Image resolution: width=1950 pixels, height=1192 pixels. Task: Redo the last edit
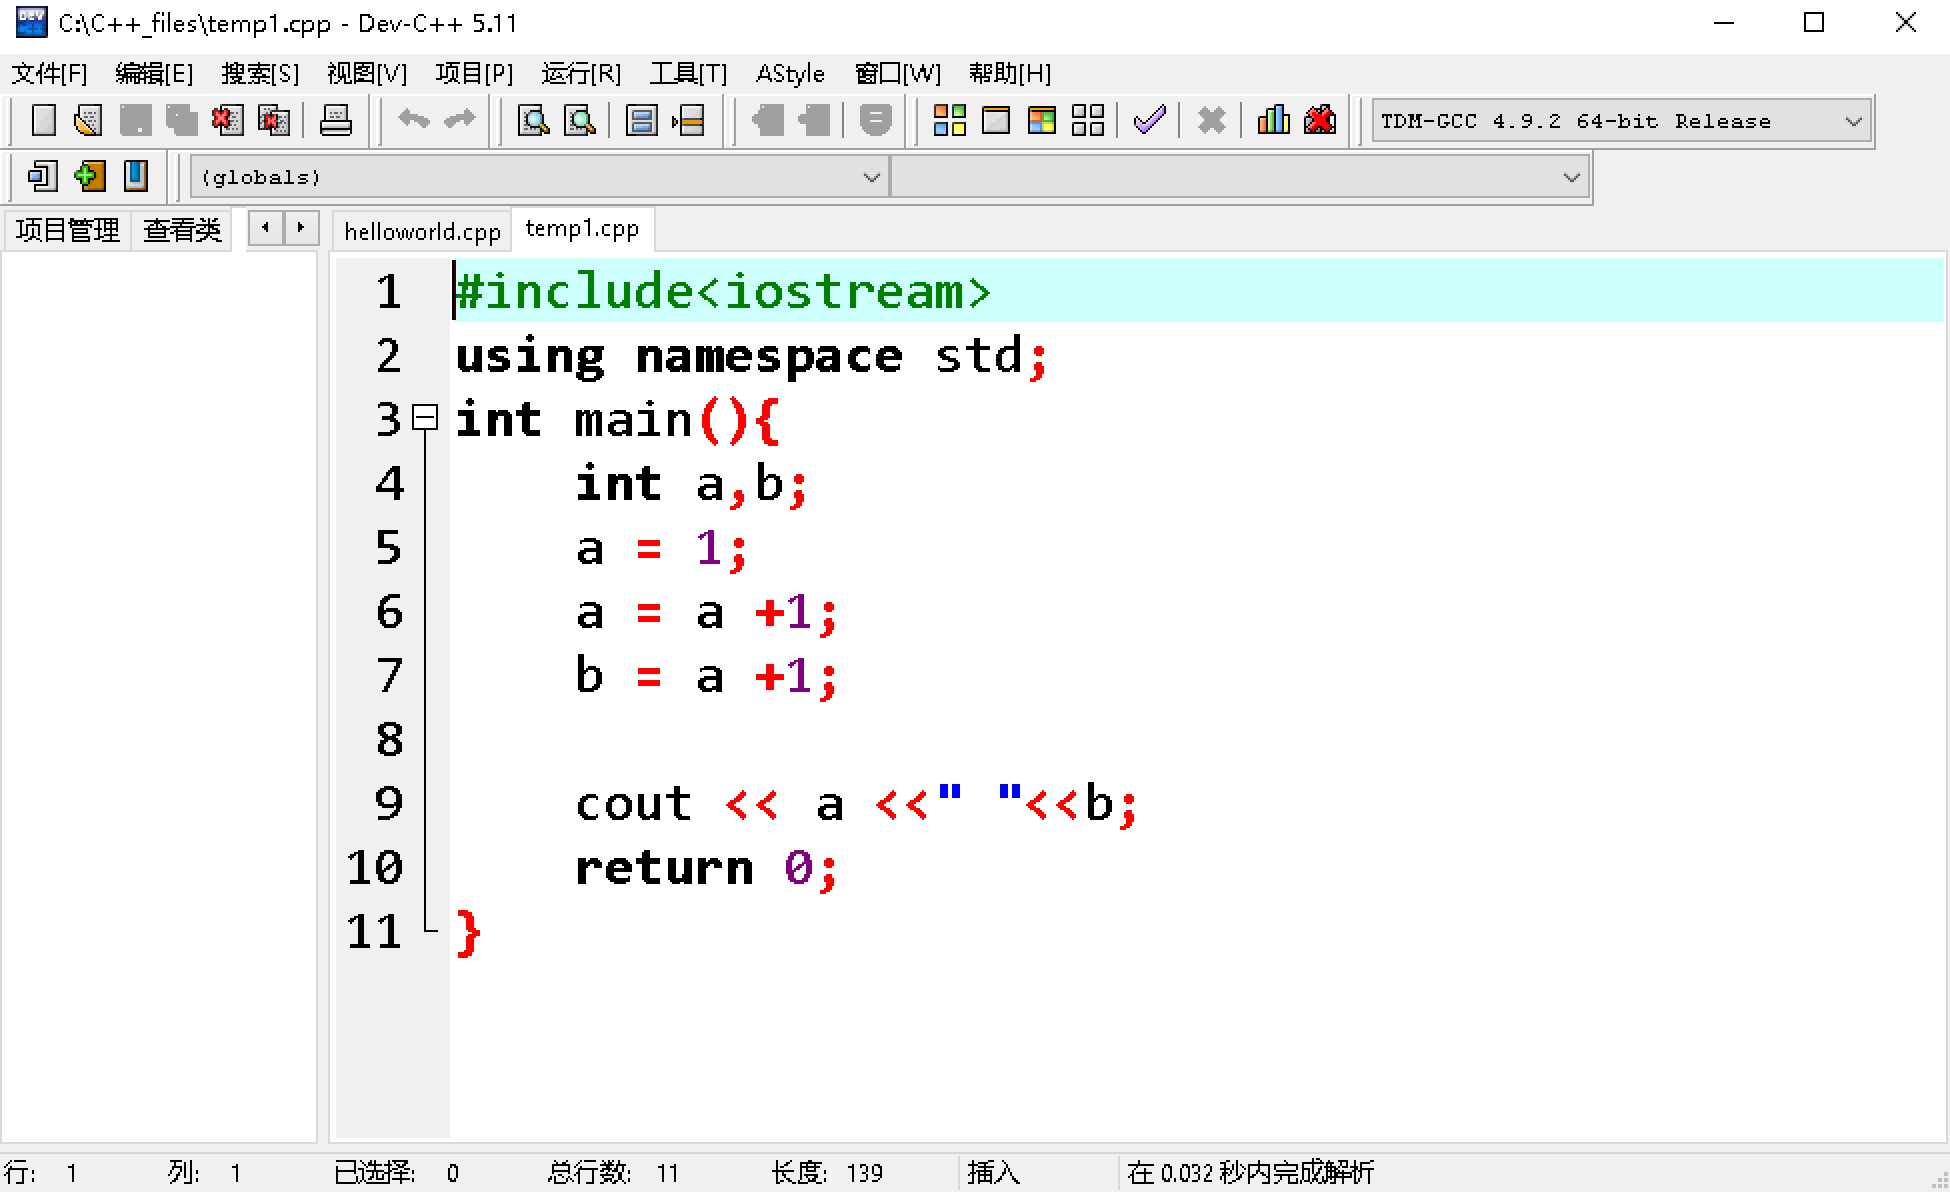point(459,120)
